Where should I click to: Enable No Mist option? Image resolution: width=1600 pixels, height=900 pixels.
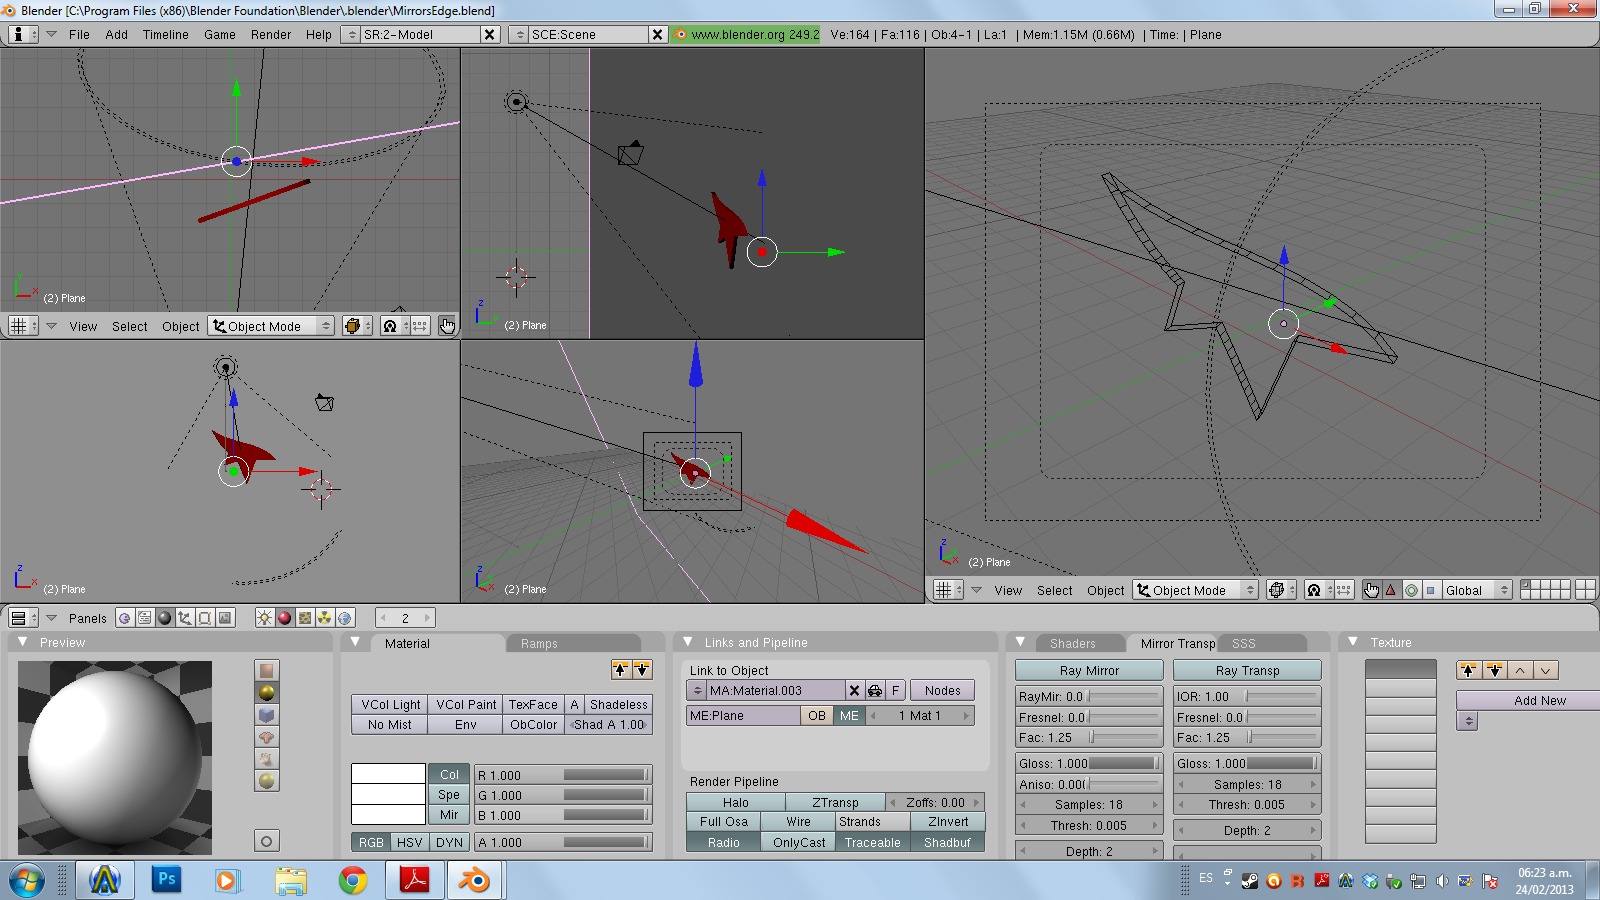[389, 724]
